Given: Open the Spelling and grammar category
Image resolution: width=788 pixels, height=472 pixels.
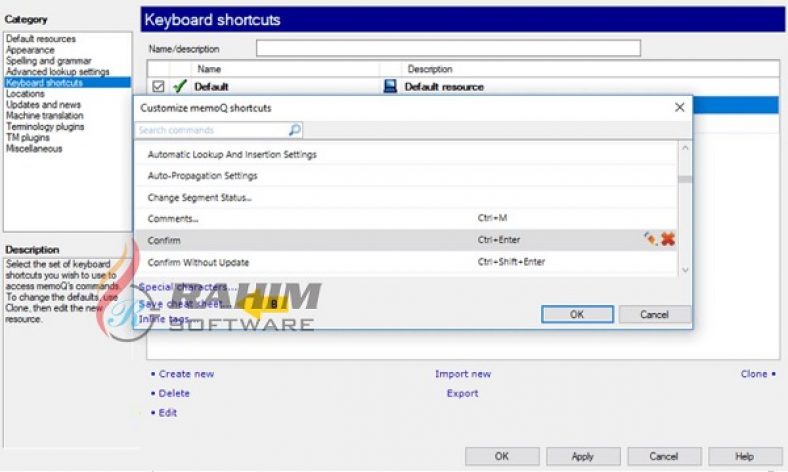Looking at the screenshot, I should tap(49, 61).
